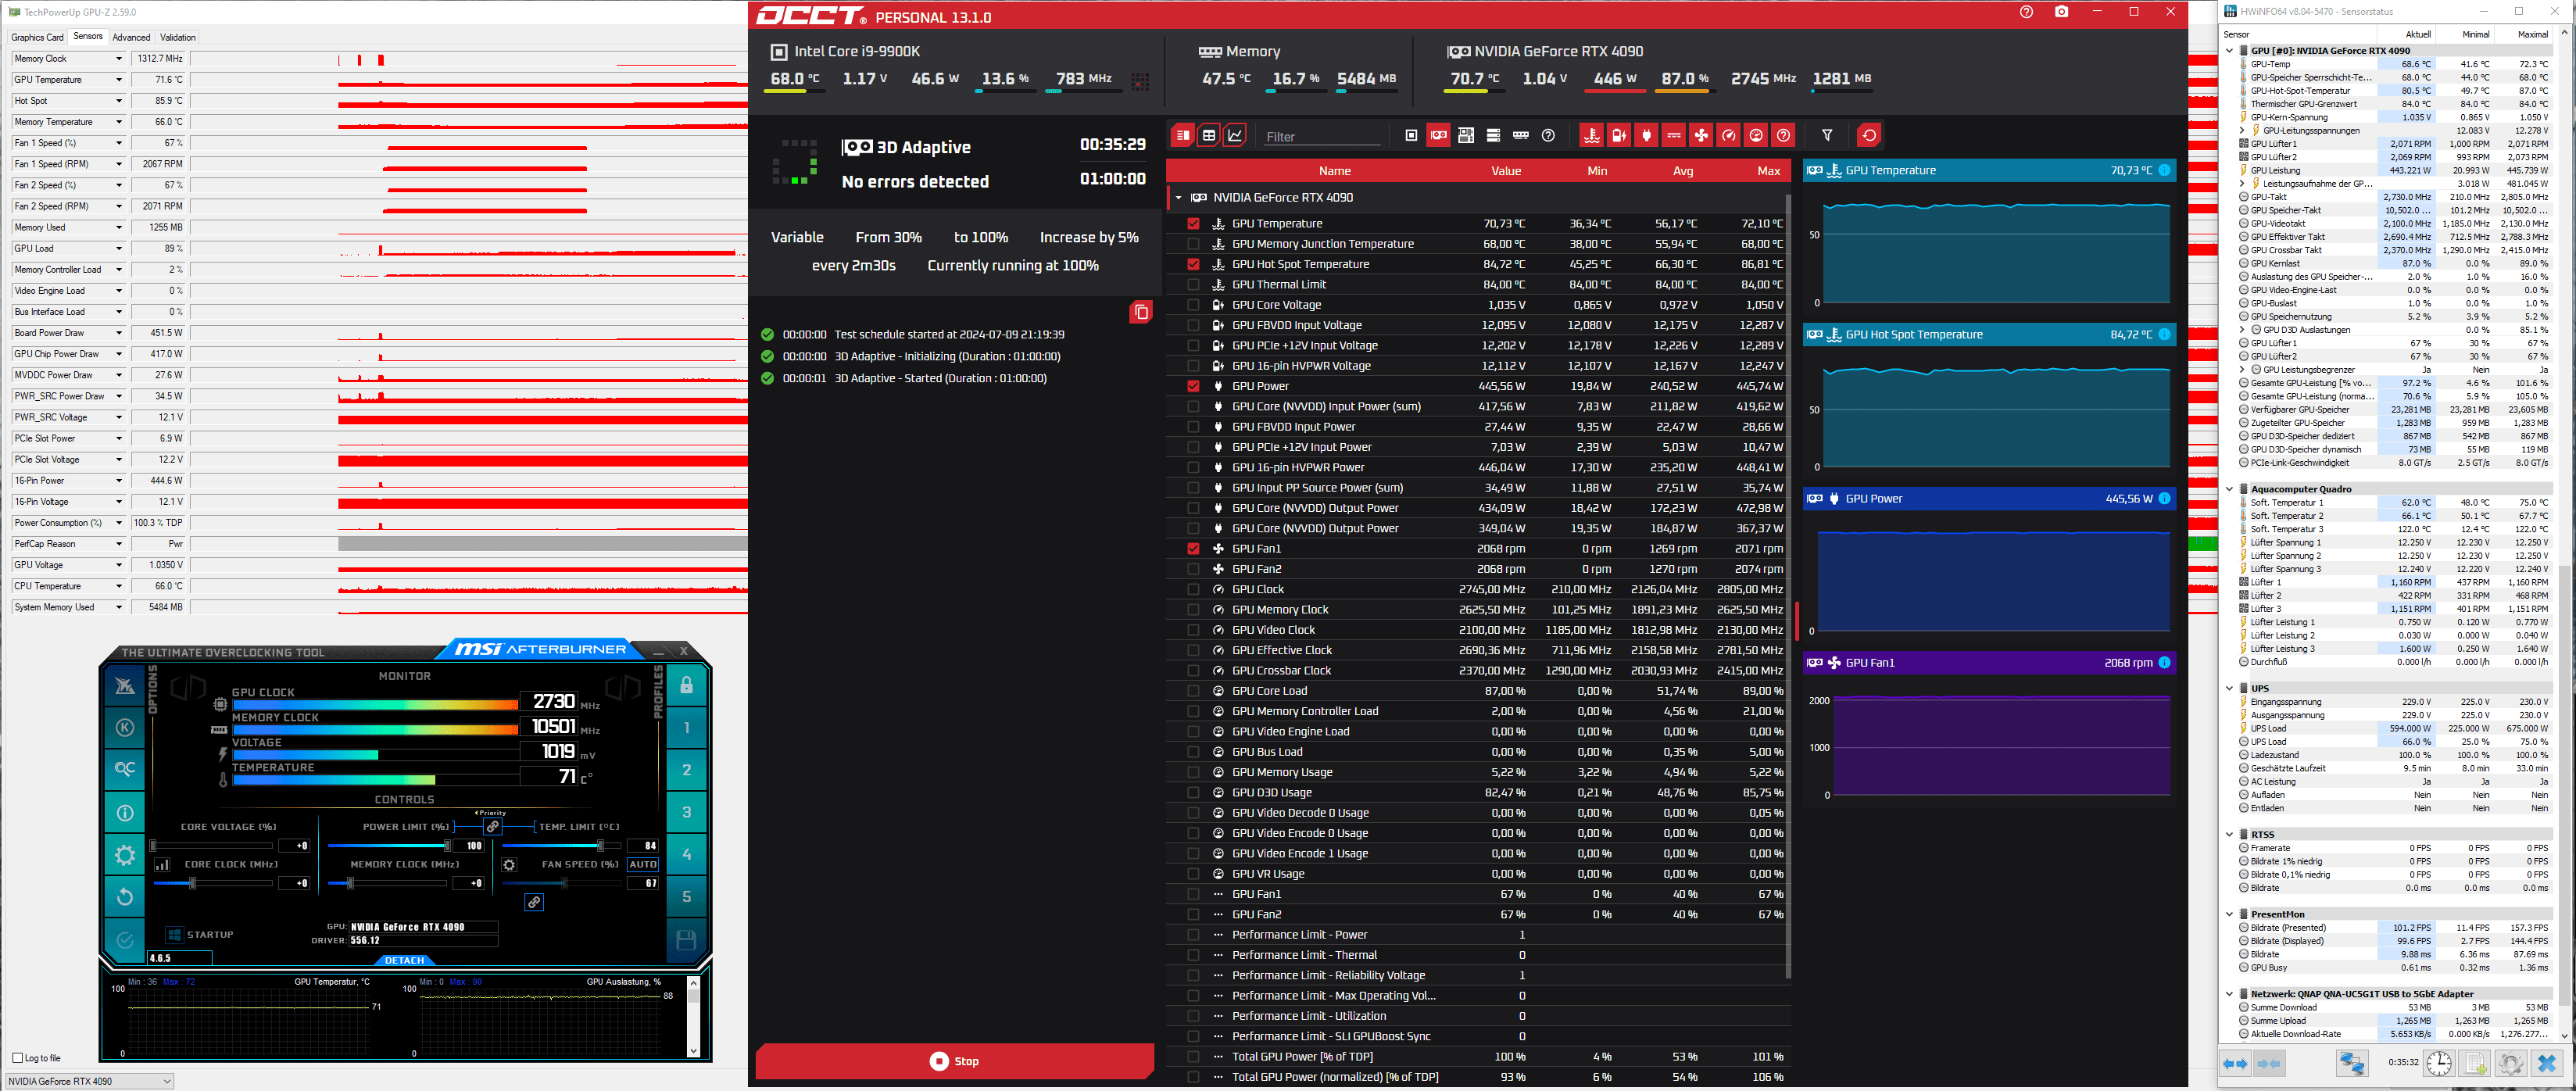Click GPU Hot Spot Temperature graph info icon
The width and height of the screenshot is (2576, 1091).
2165,334
